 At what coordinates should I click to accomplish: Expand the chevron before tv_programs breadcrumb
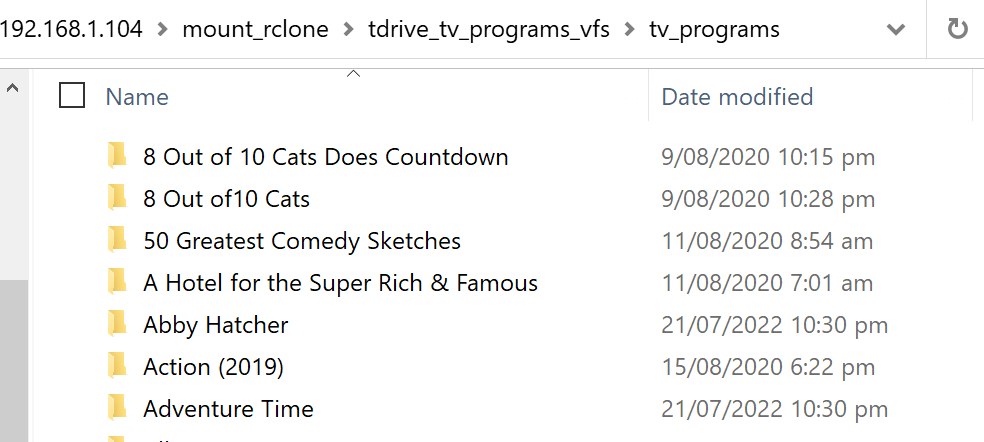[x=629, y=30]
